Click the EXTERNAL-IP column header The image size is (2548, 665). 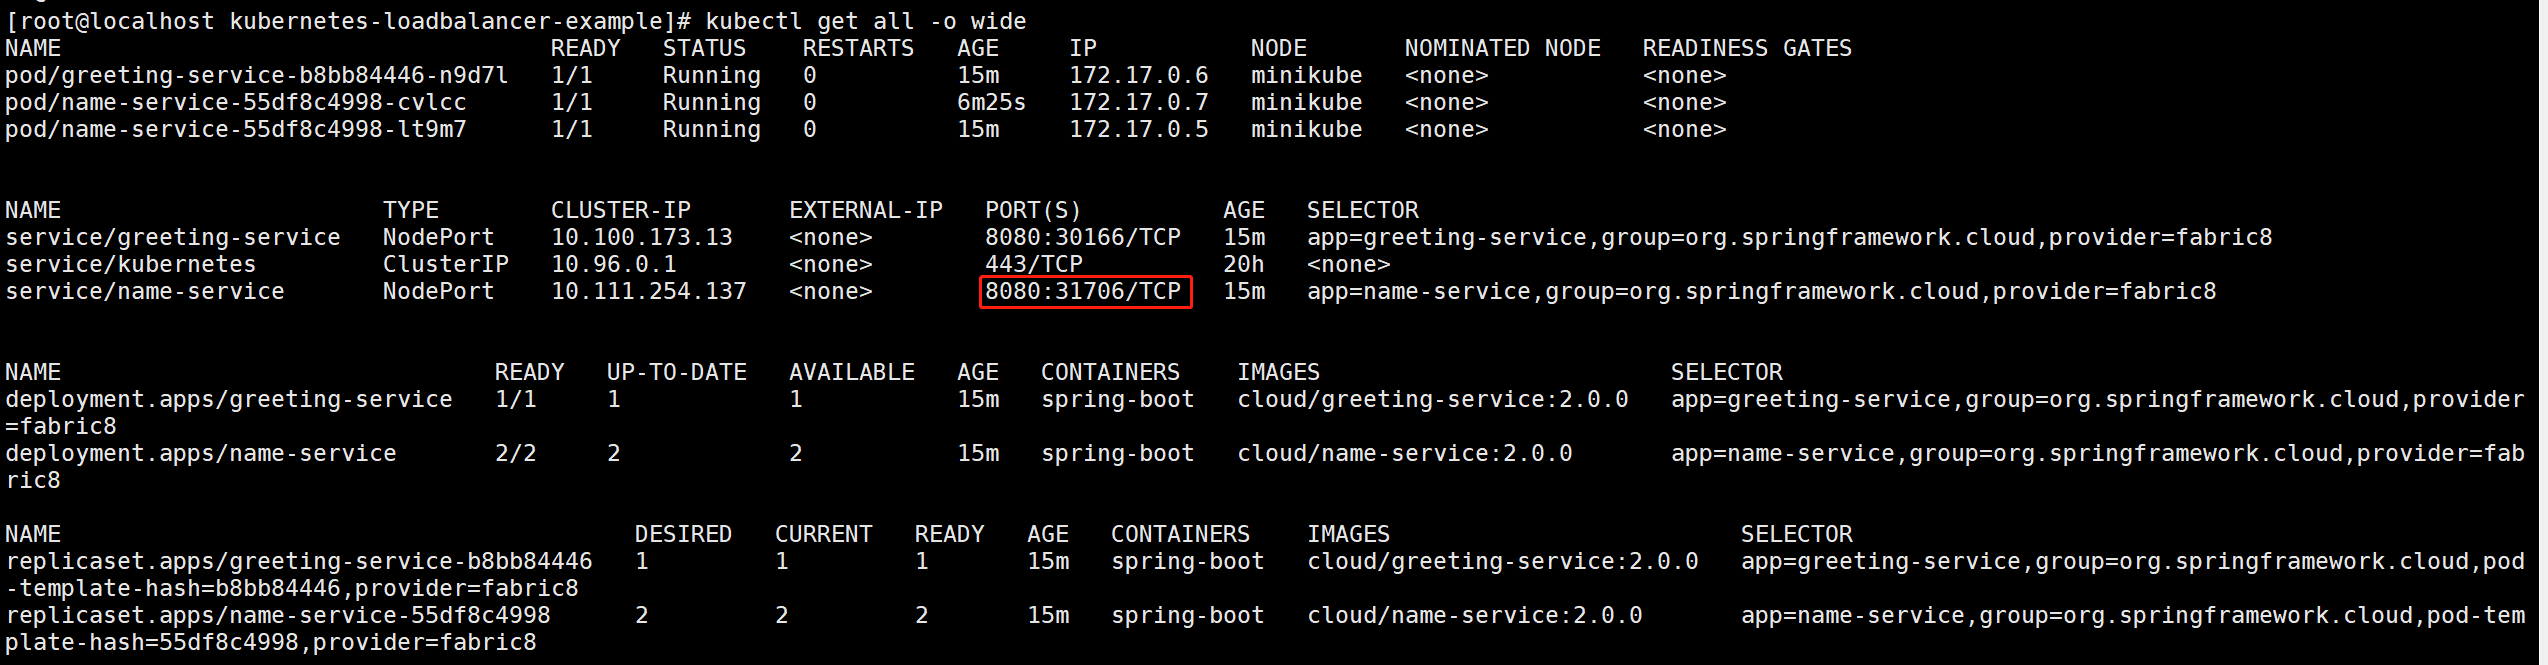pos(865,210)
